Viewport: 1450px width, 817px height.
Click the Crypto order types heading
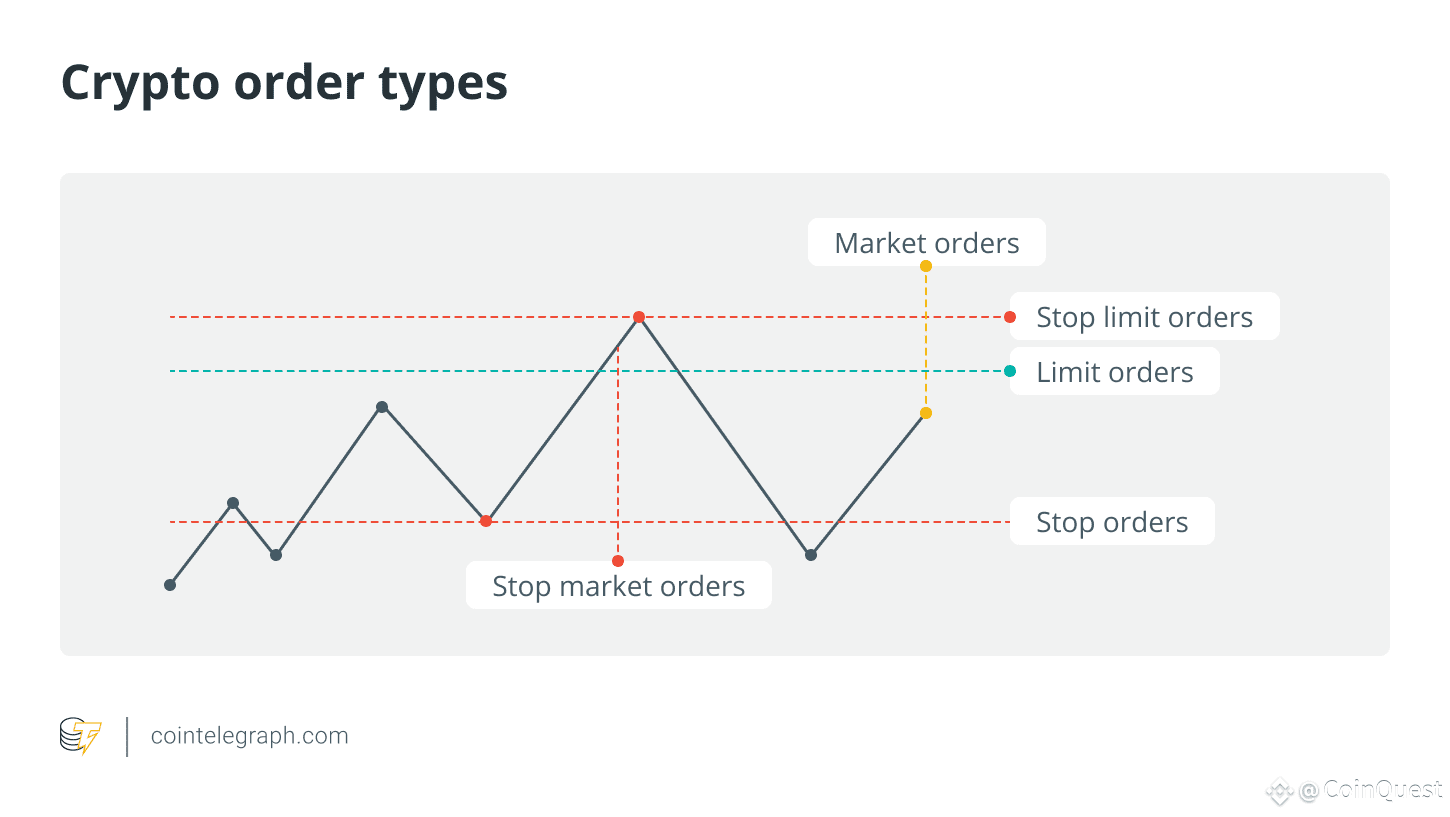pos(285,83)
